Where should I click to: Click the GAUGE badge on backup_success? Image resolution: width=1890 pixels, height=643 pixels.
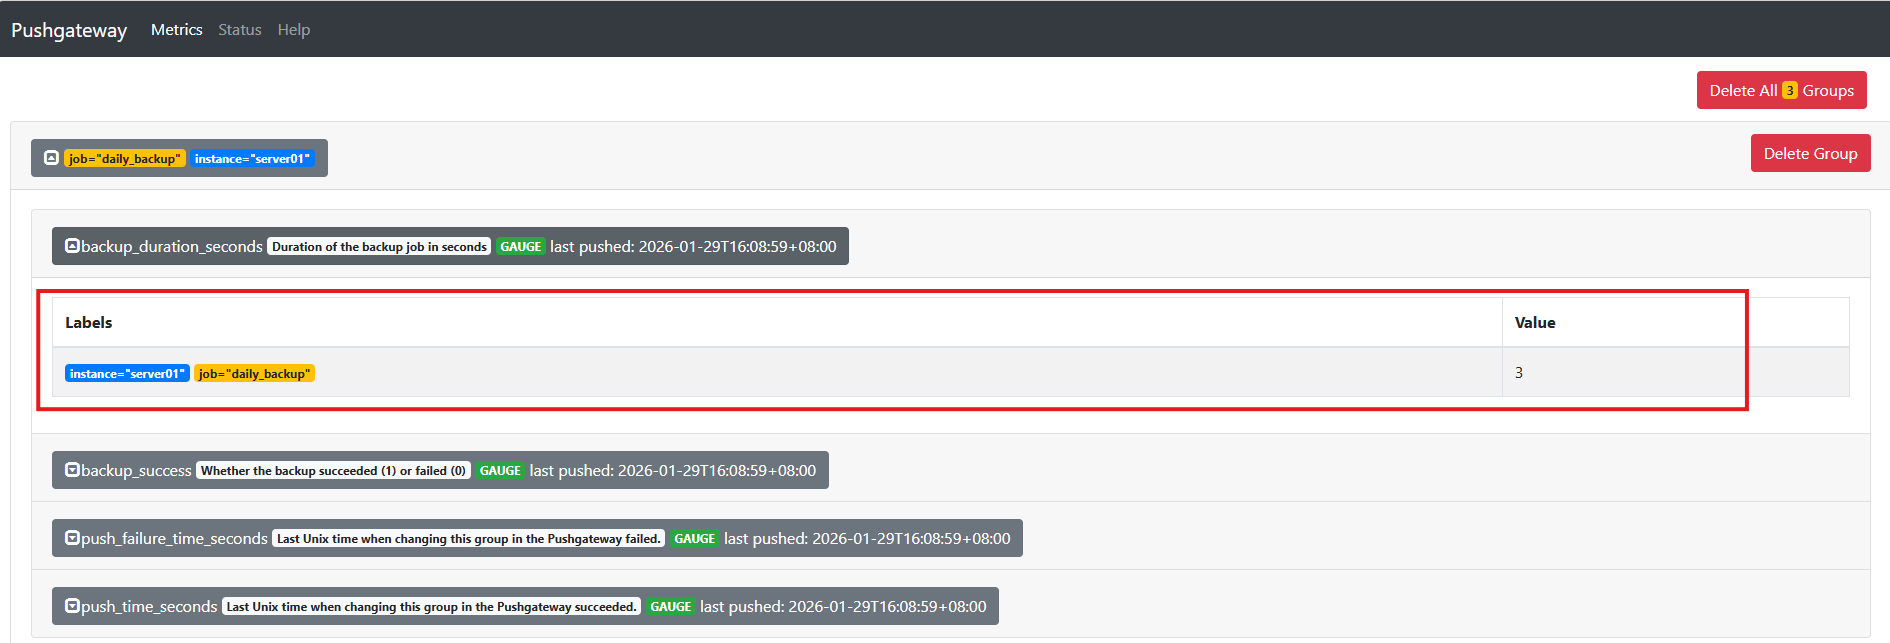(499, 471)
